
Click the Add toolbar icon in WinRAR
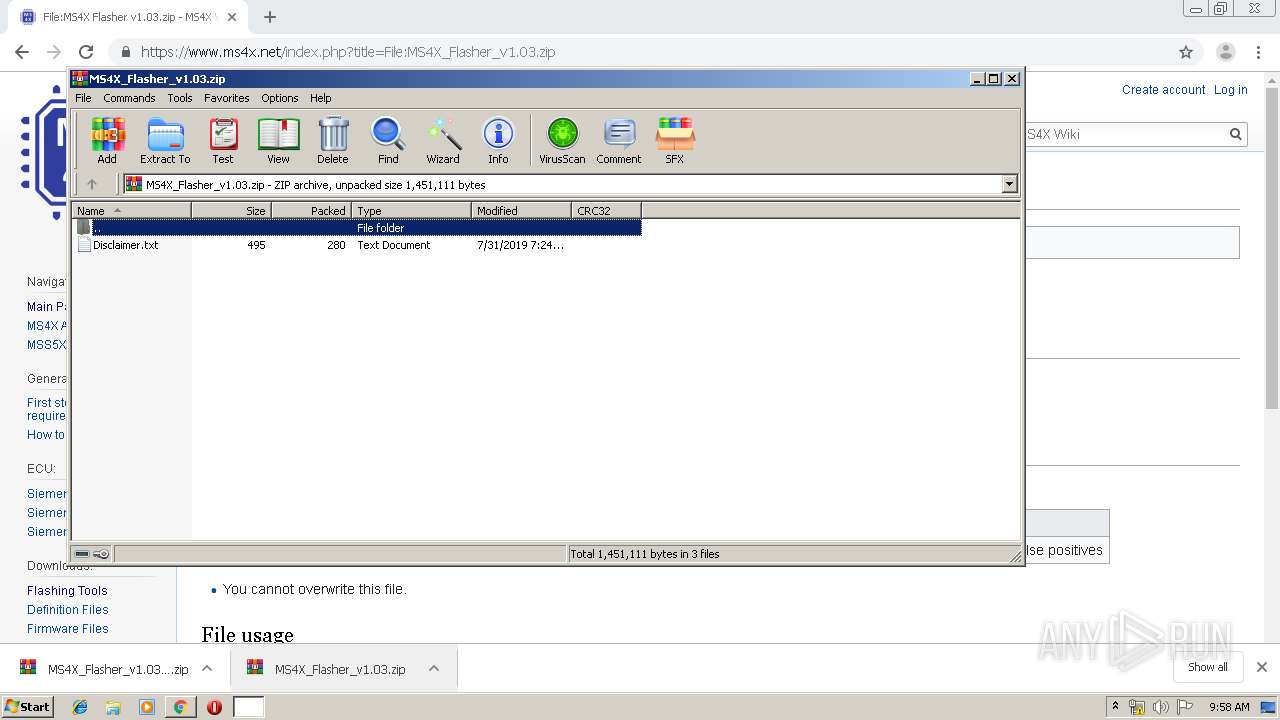click(107, 140)
